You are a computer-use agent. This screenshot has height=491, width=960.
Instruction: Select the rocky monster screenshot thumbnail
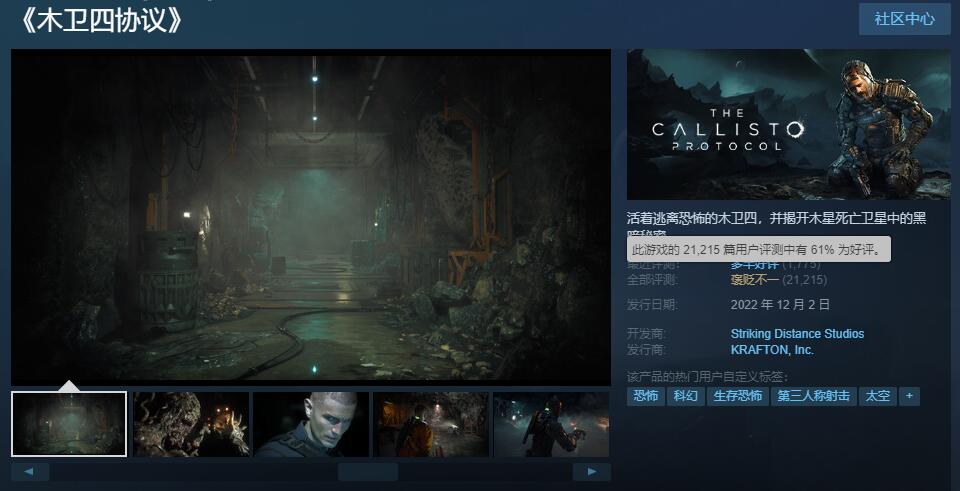191,424
